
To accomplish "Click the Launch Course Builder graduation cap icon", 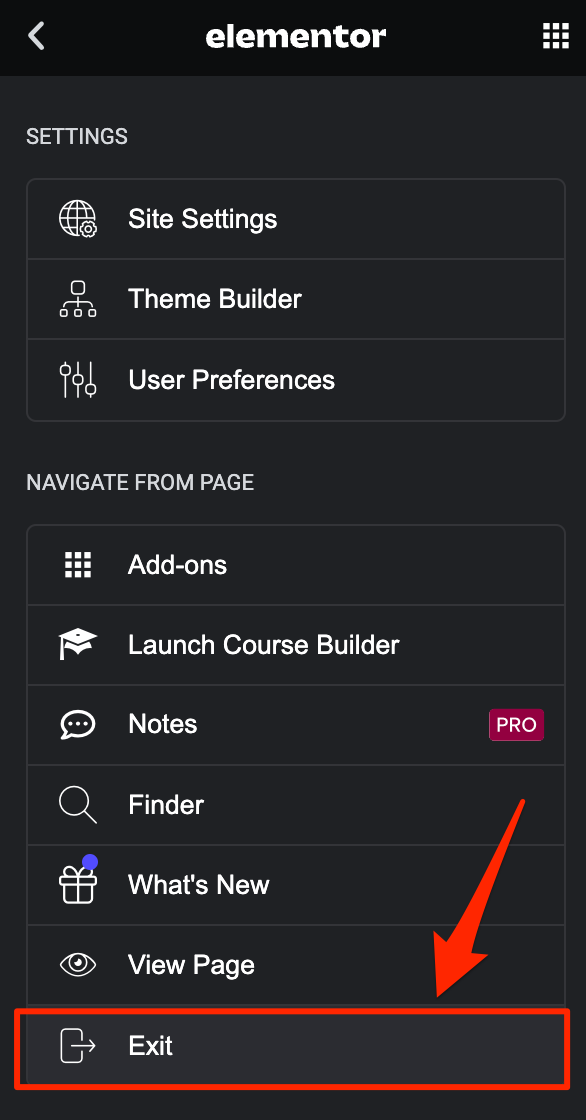I will (78, 644).
